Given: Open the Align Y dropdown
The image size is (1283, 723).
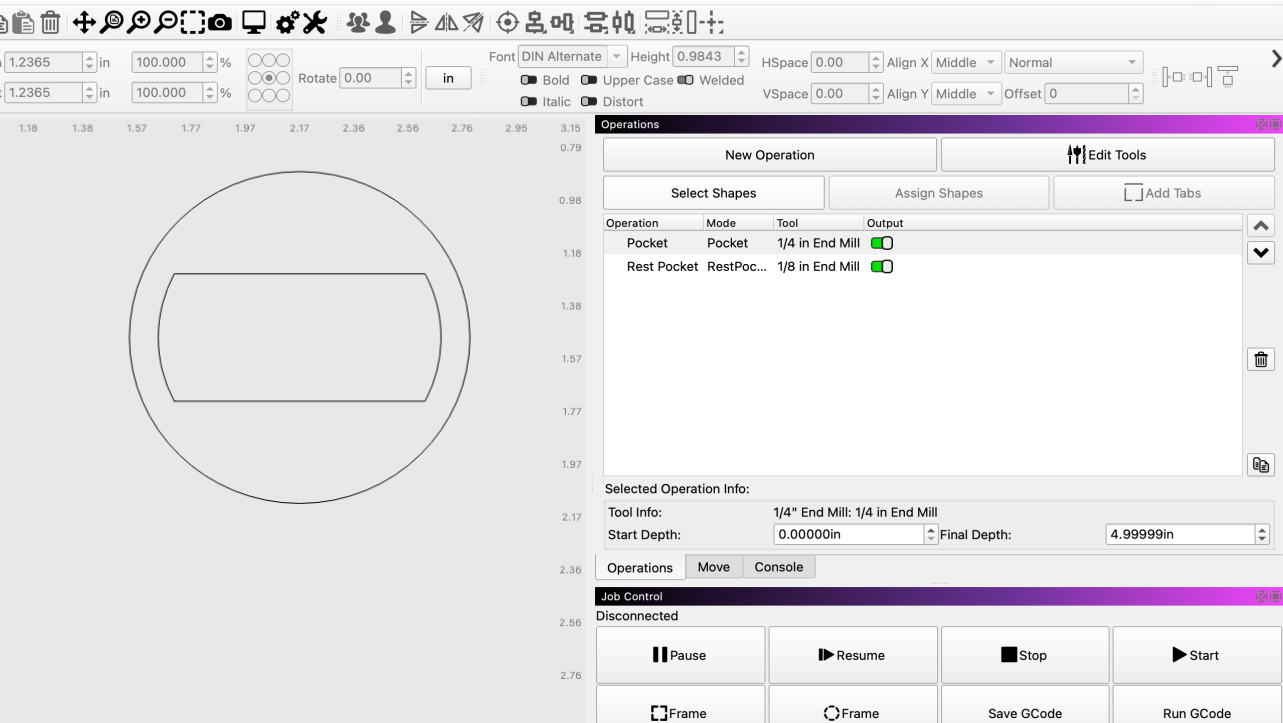Looking at the screenshot, I should tap(965, 93).
